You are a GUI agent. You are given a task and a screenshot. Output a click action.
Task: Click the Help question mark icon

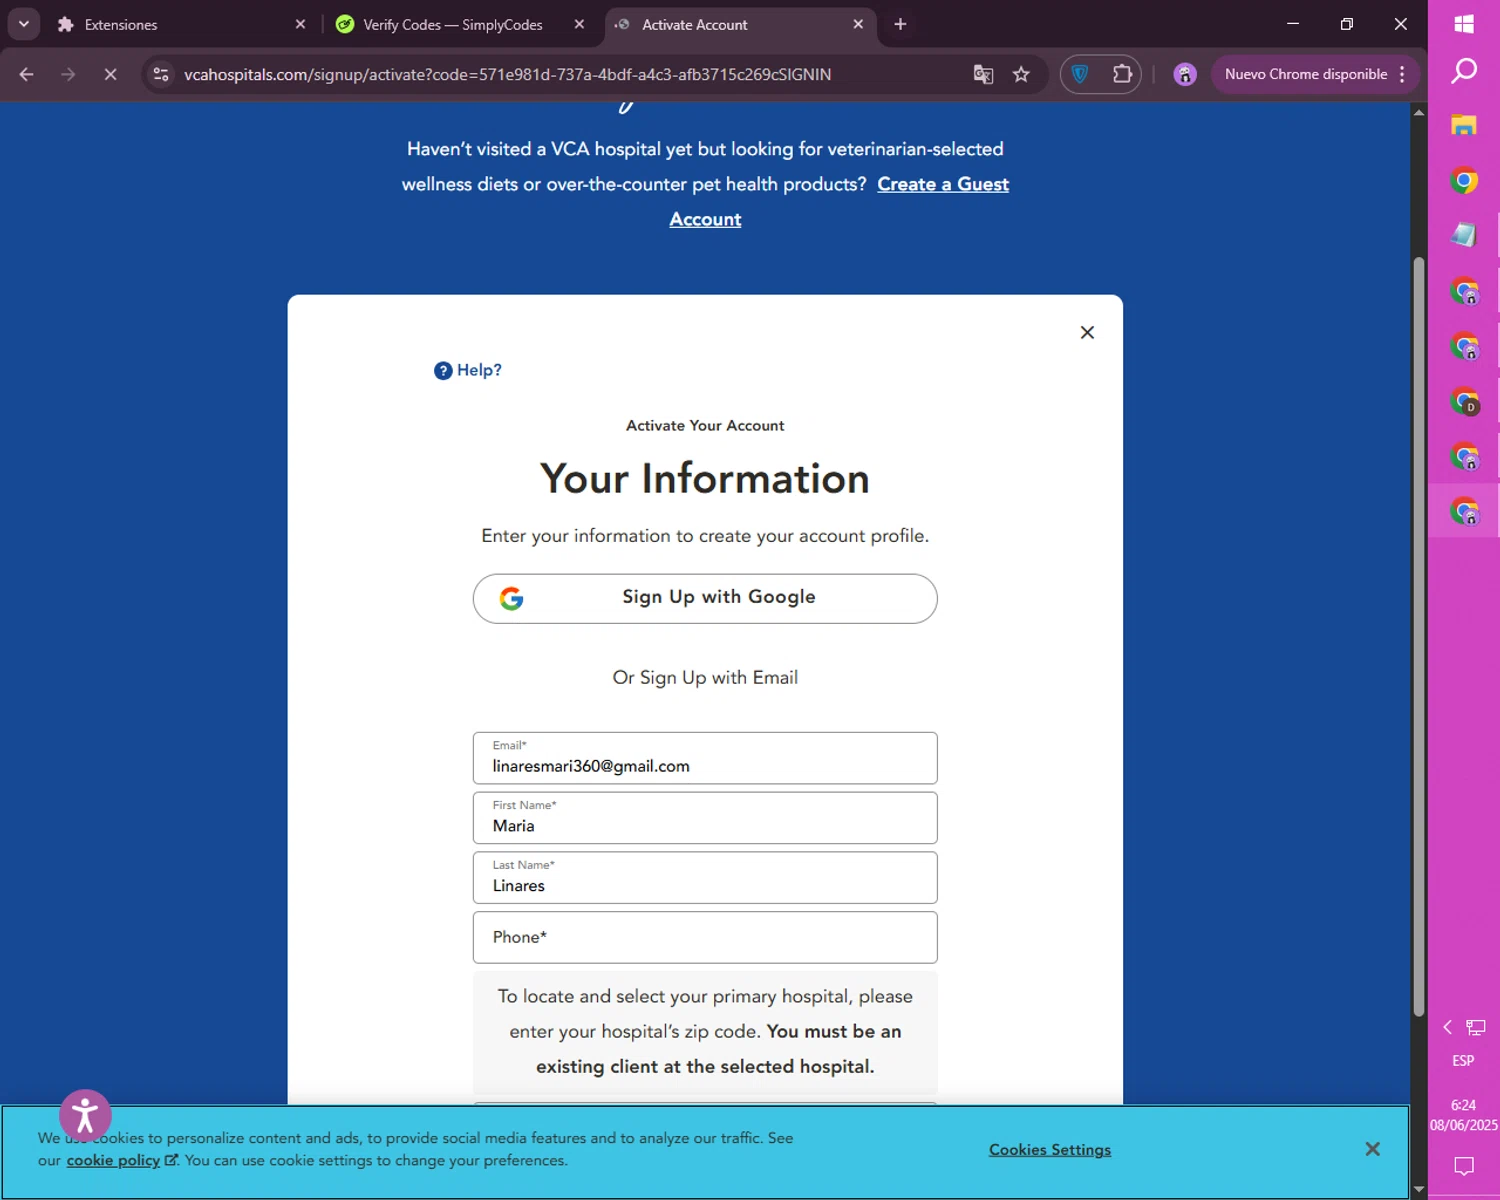(443, 371)
